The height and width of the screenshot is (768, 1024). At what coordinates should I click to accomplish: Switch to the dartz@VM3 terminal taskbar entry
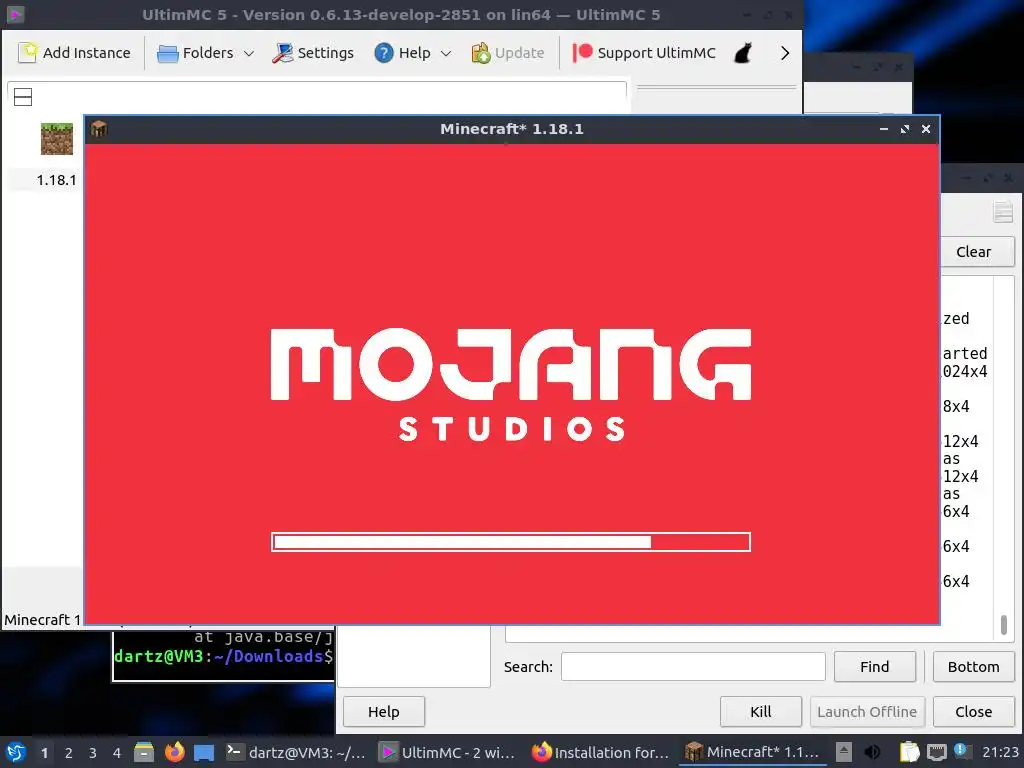pos(296,752)
